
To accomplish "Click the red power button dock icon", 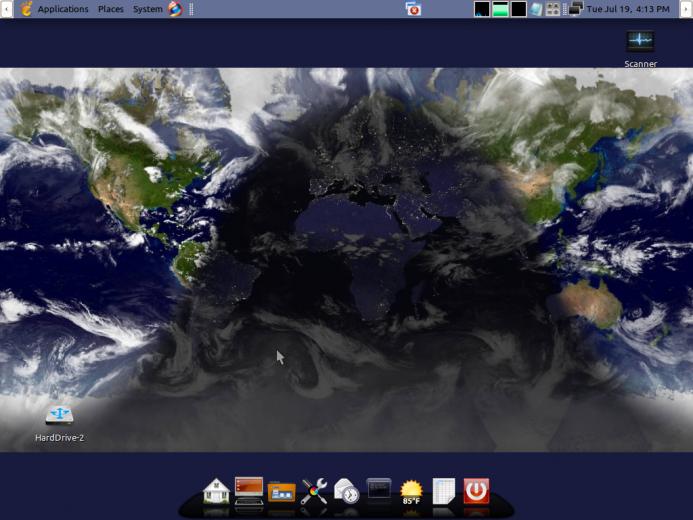I will tap(476, 491).
